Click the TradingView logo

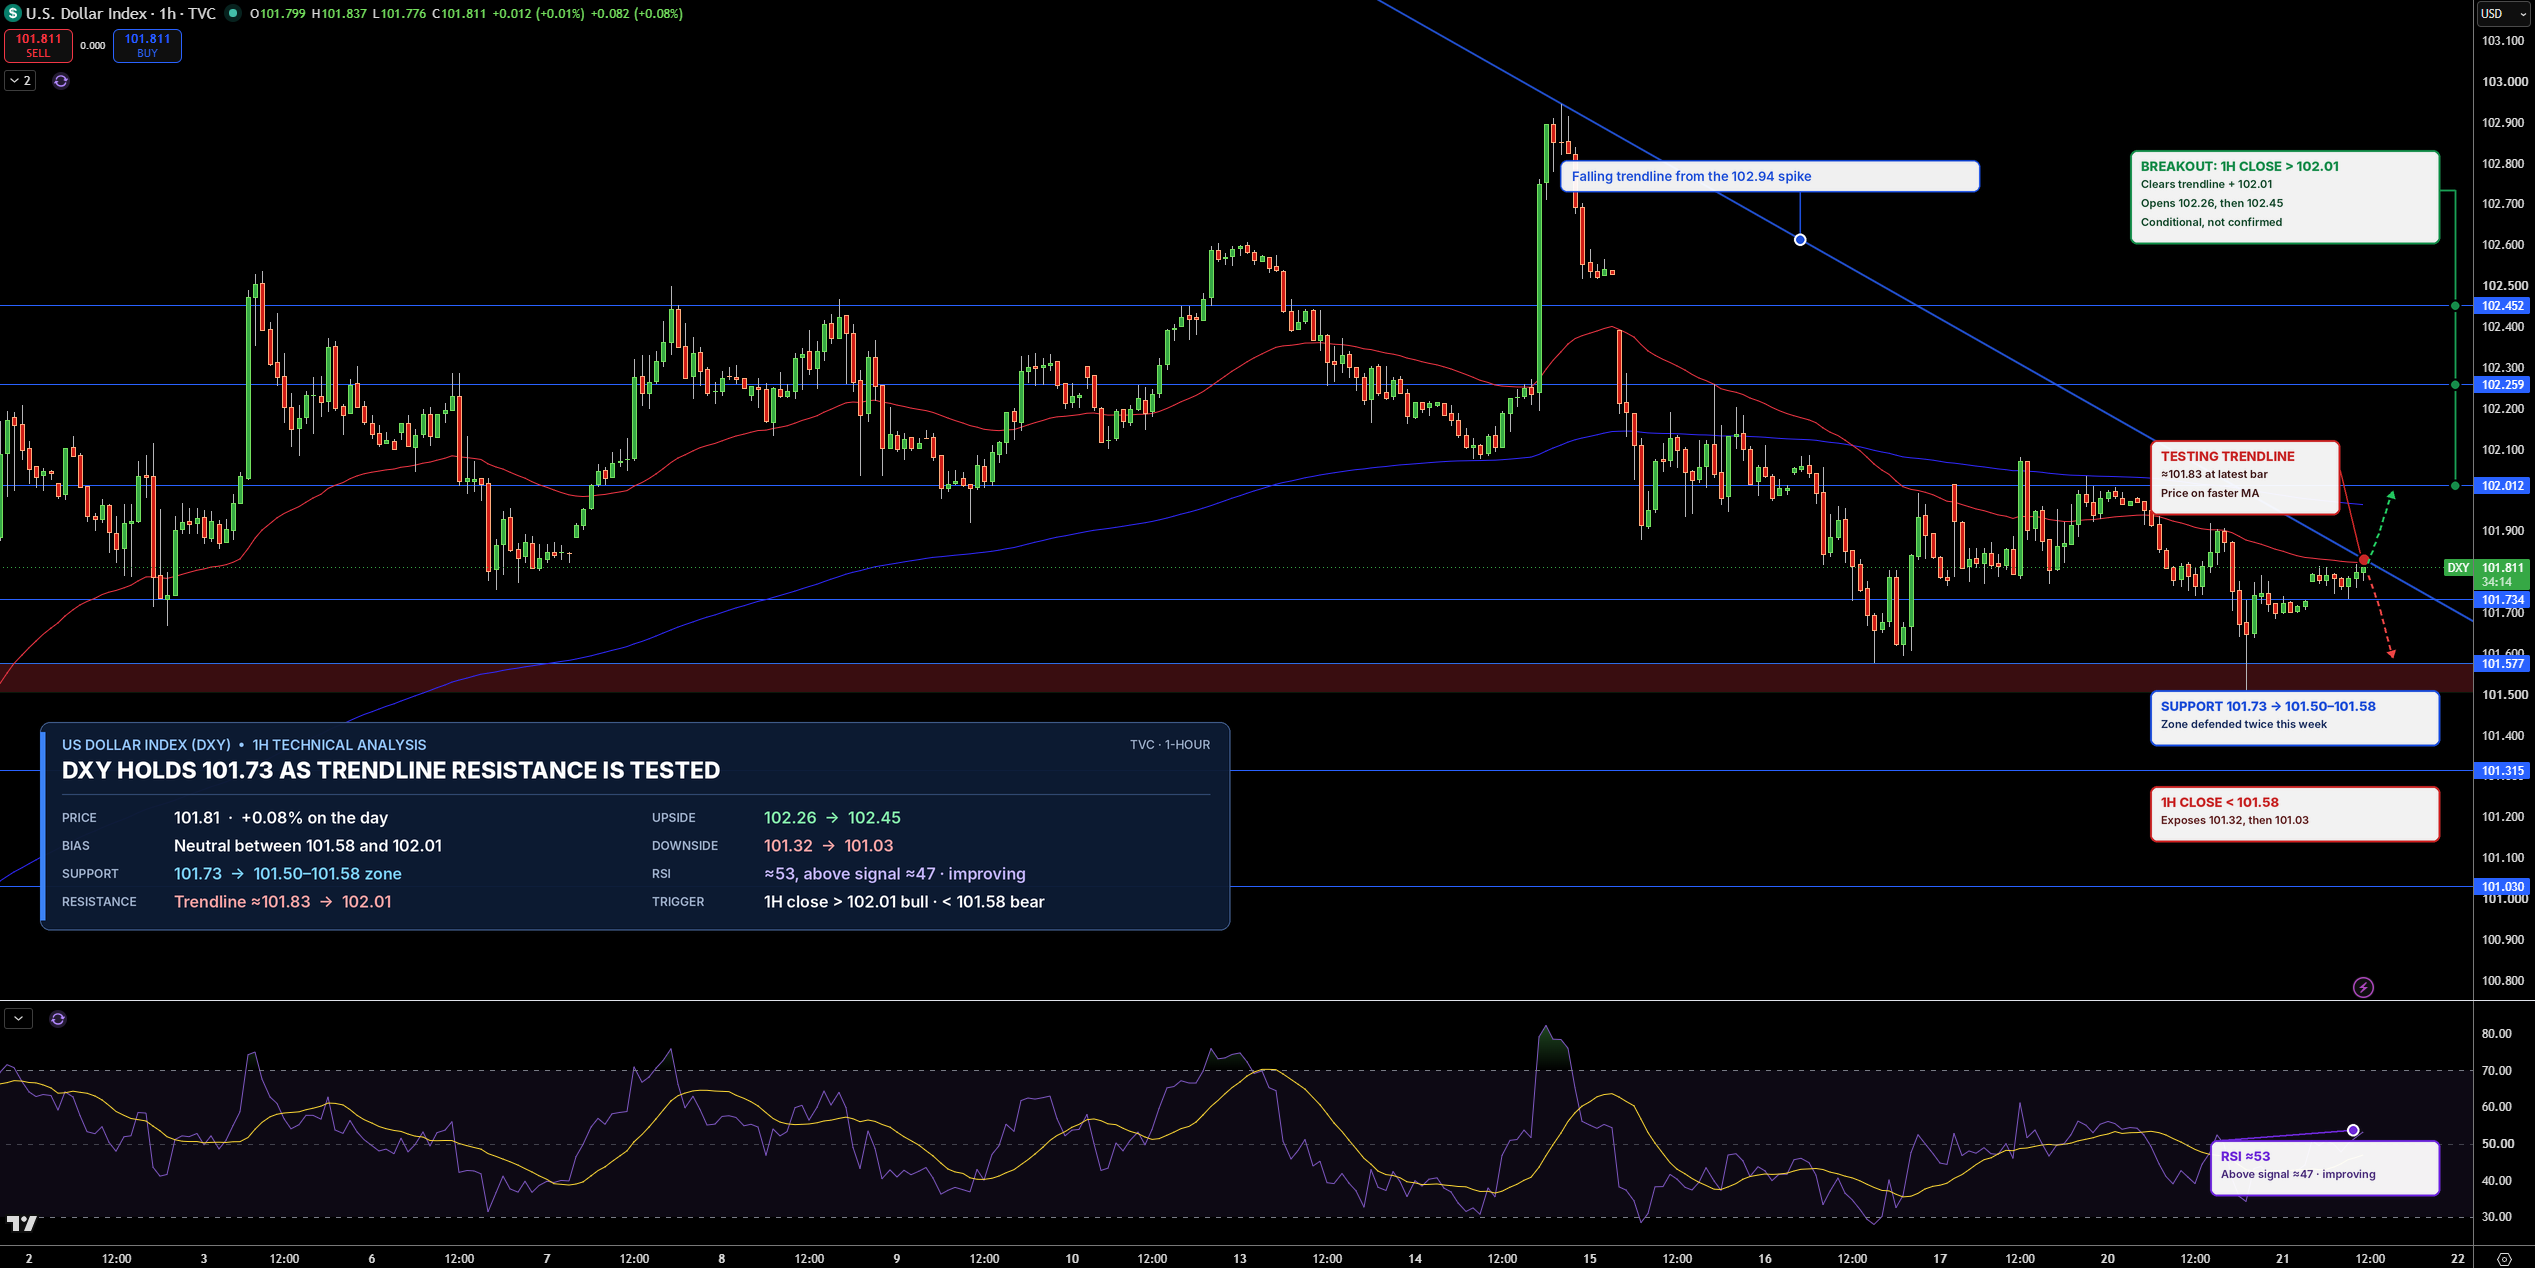(21, 1222)
